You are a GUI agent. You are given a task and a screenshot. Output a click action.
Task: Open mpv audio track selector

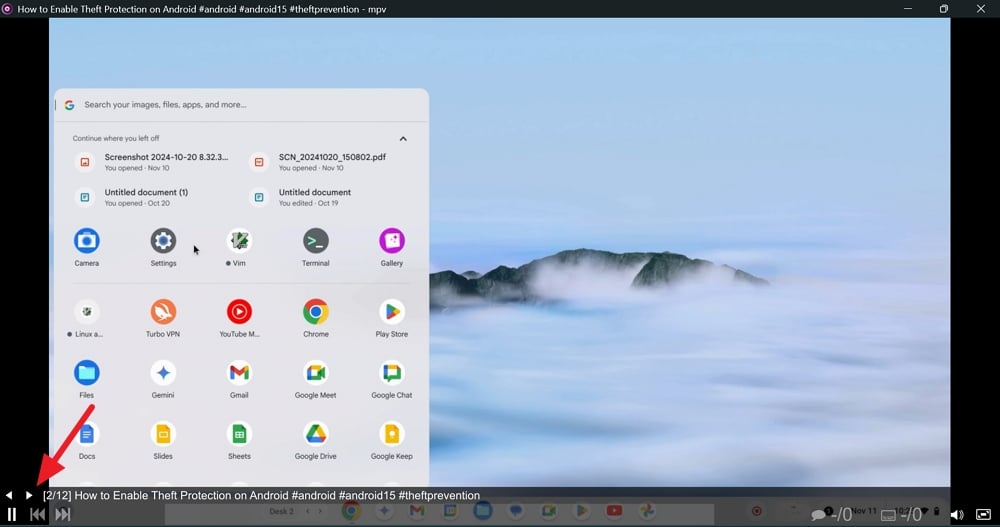coord(832,514)
